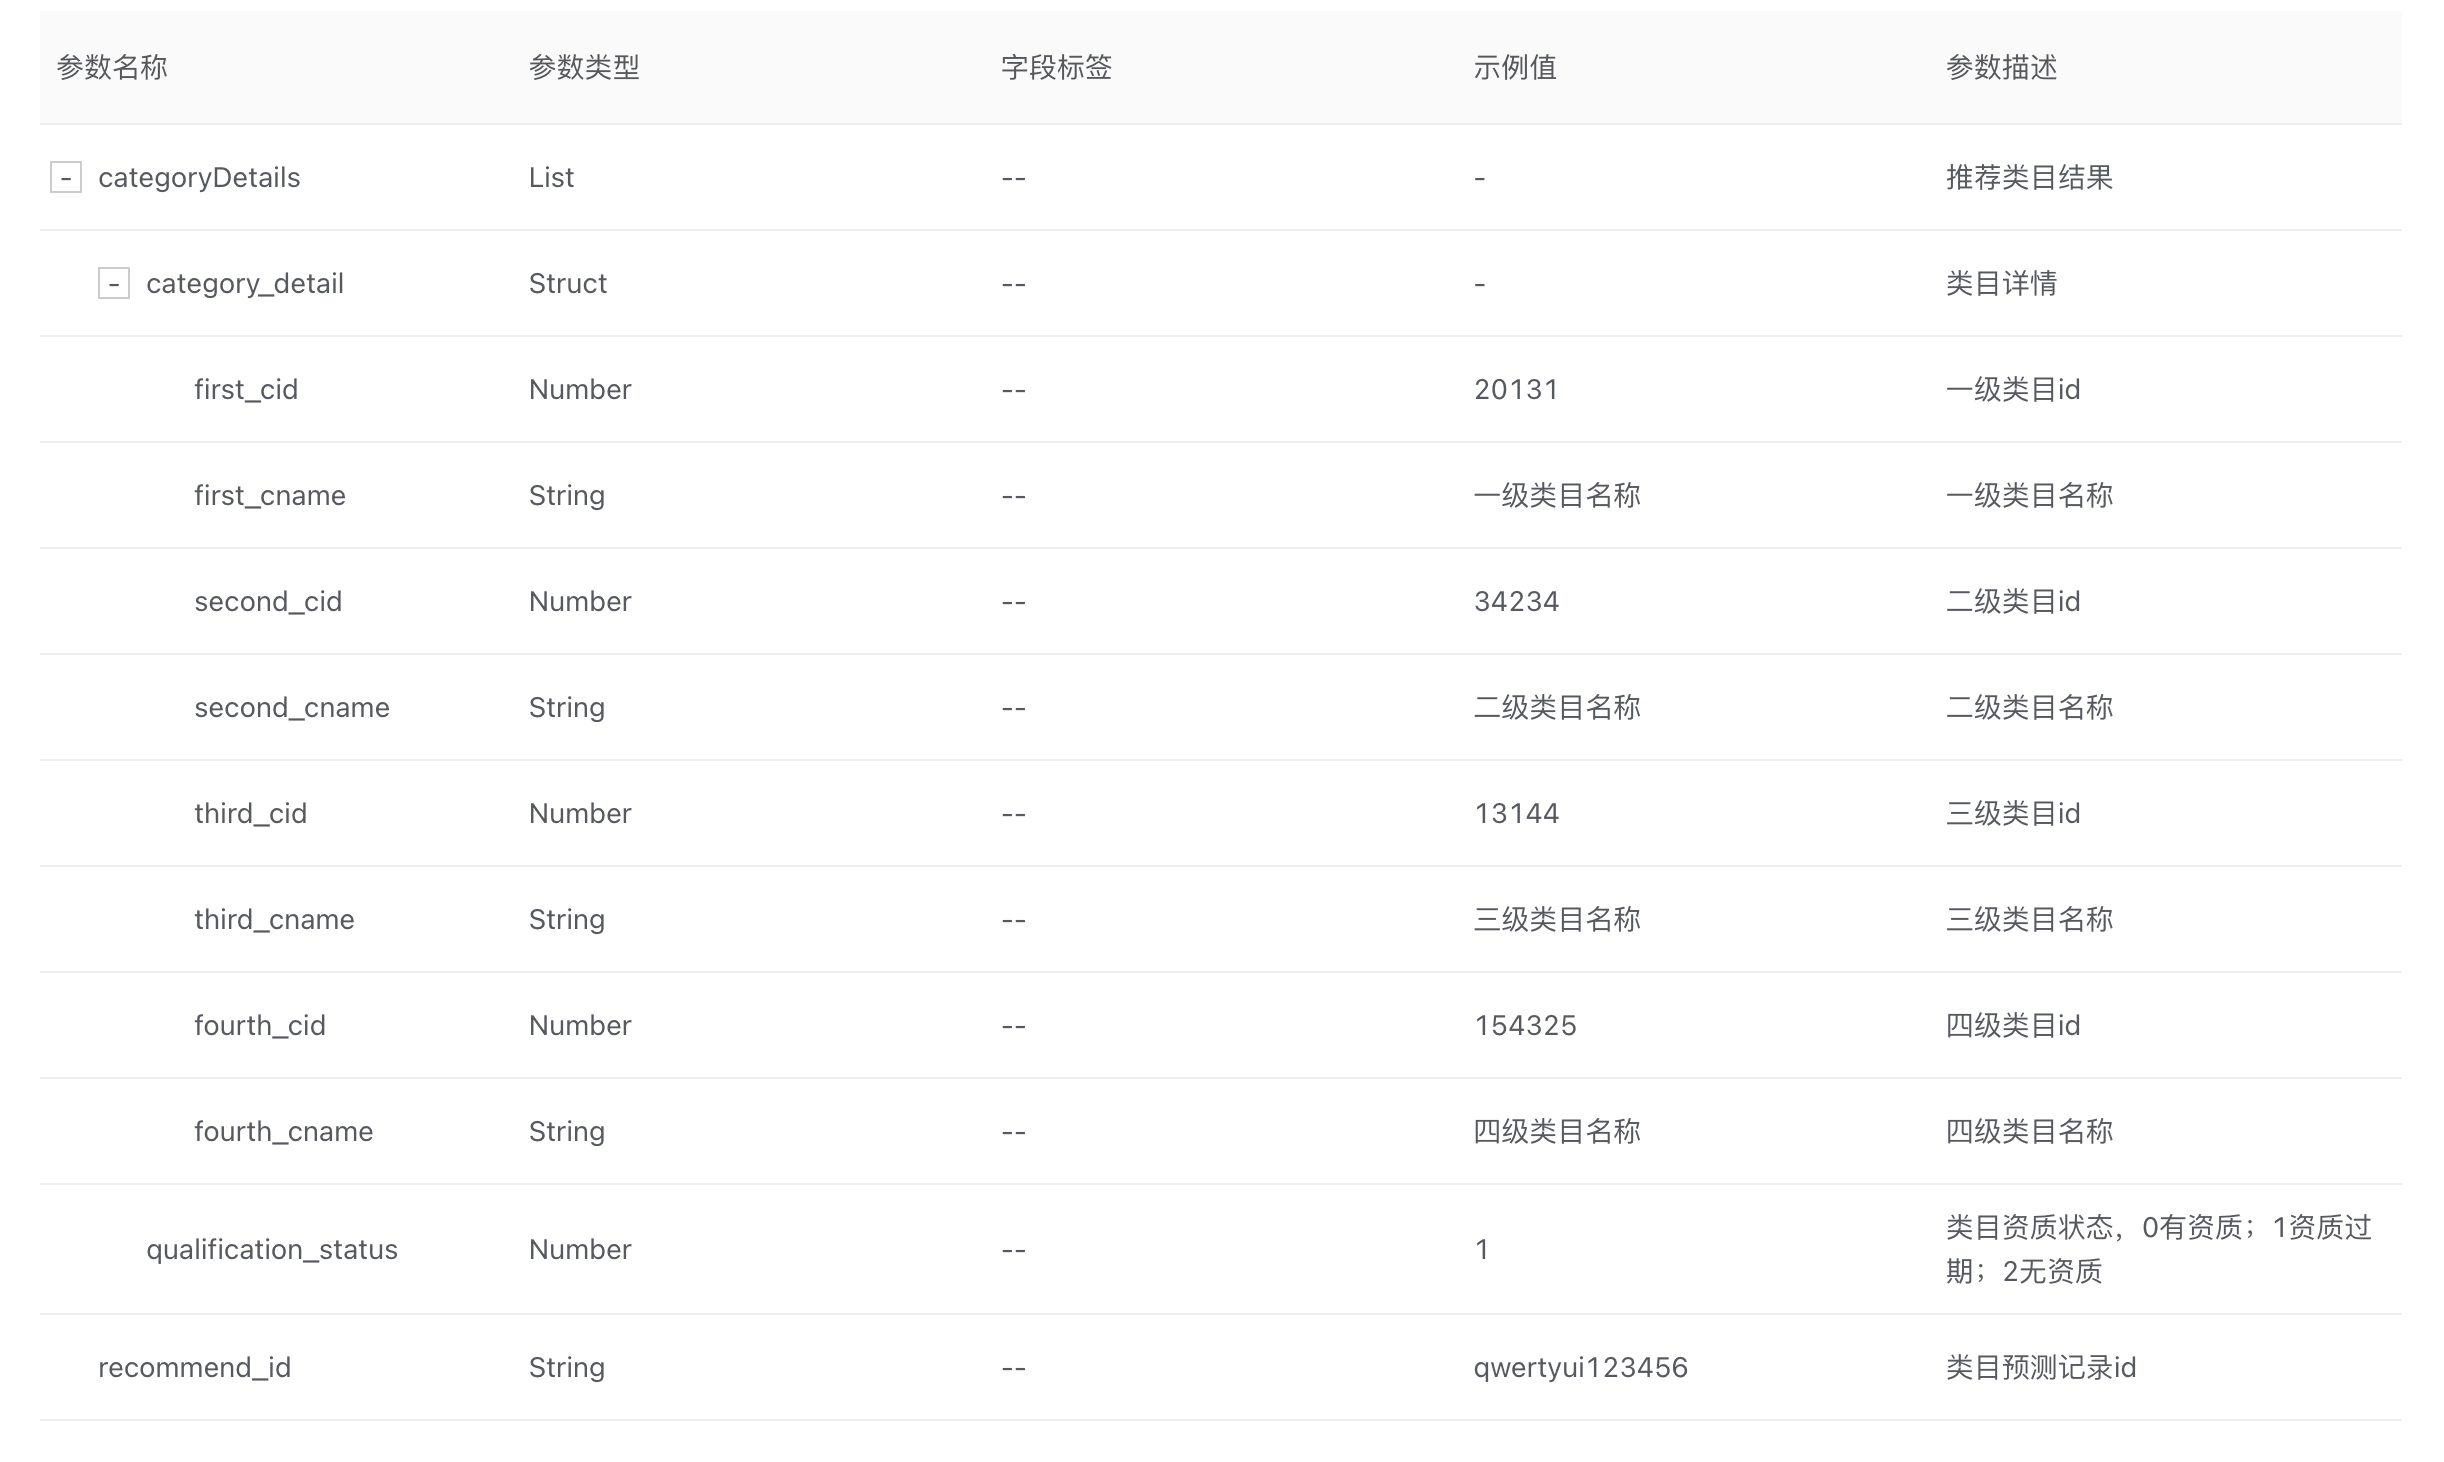
Task: Click the 154325 example value
Action: pyautogui.click(x=1525, y=1026)
